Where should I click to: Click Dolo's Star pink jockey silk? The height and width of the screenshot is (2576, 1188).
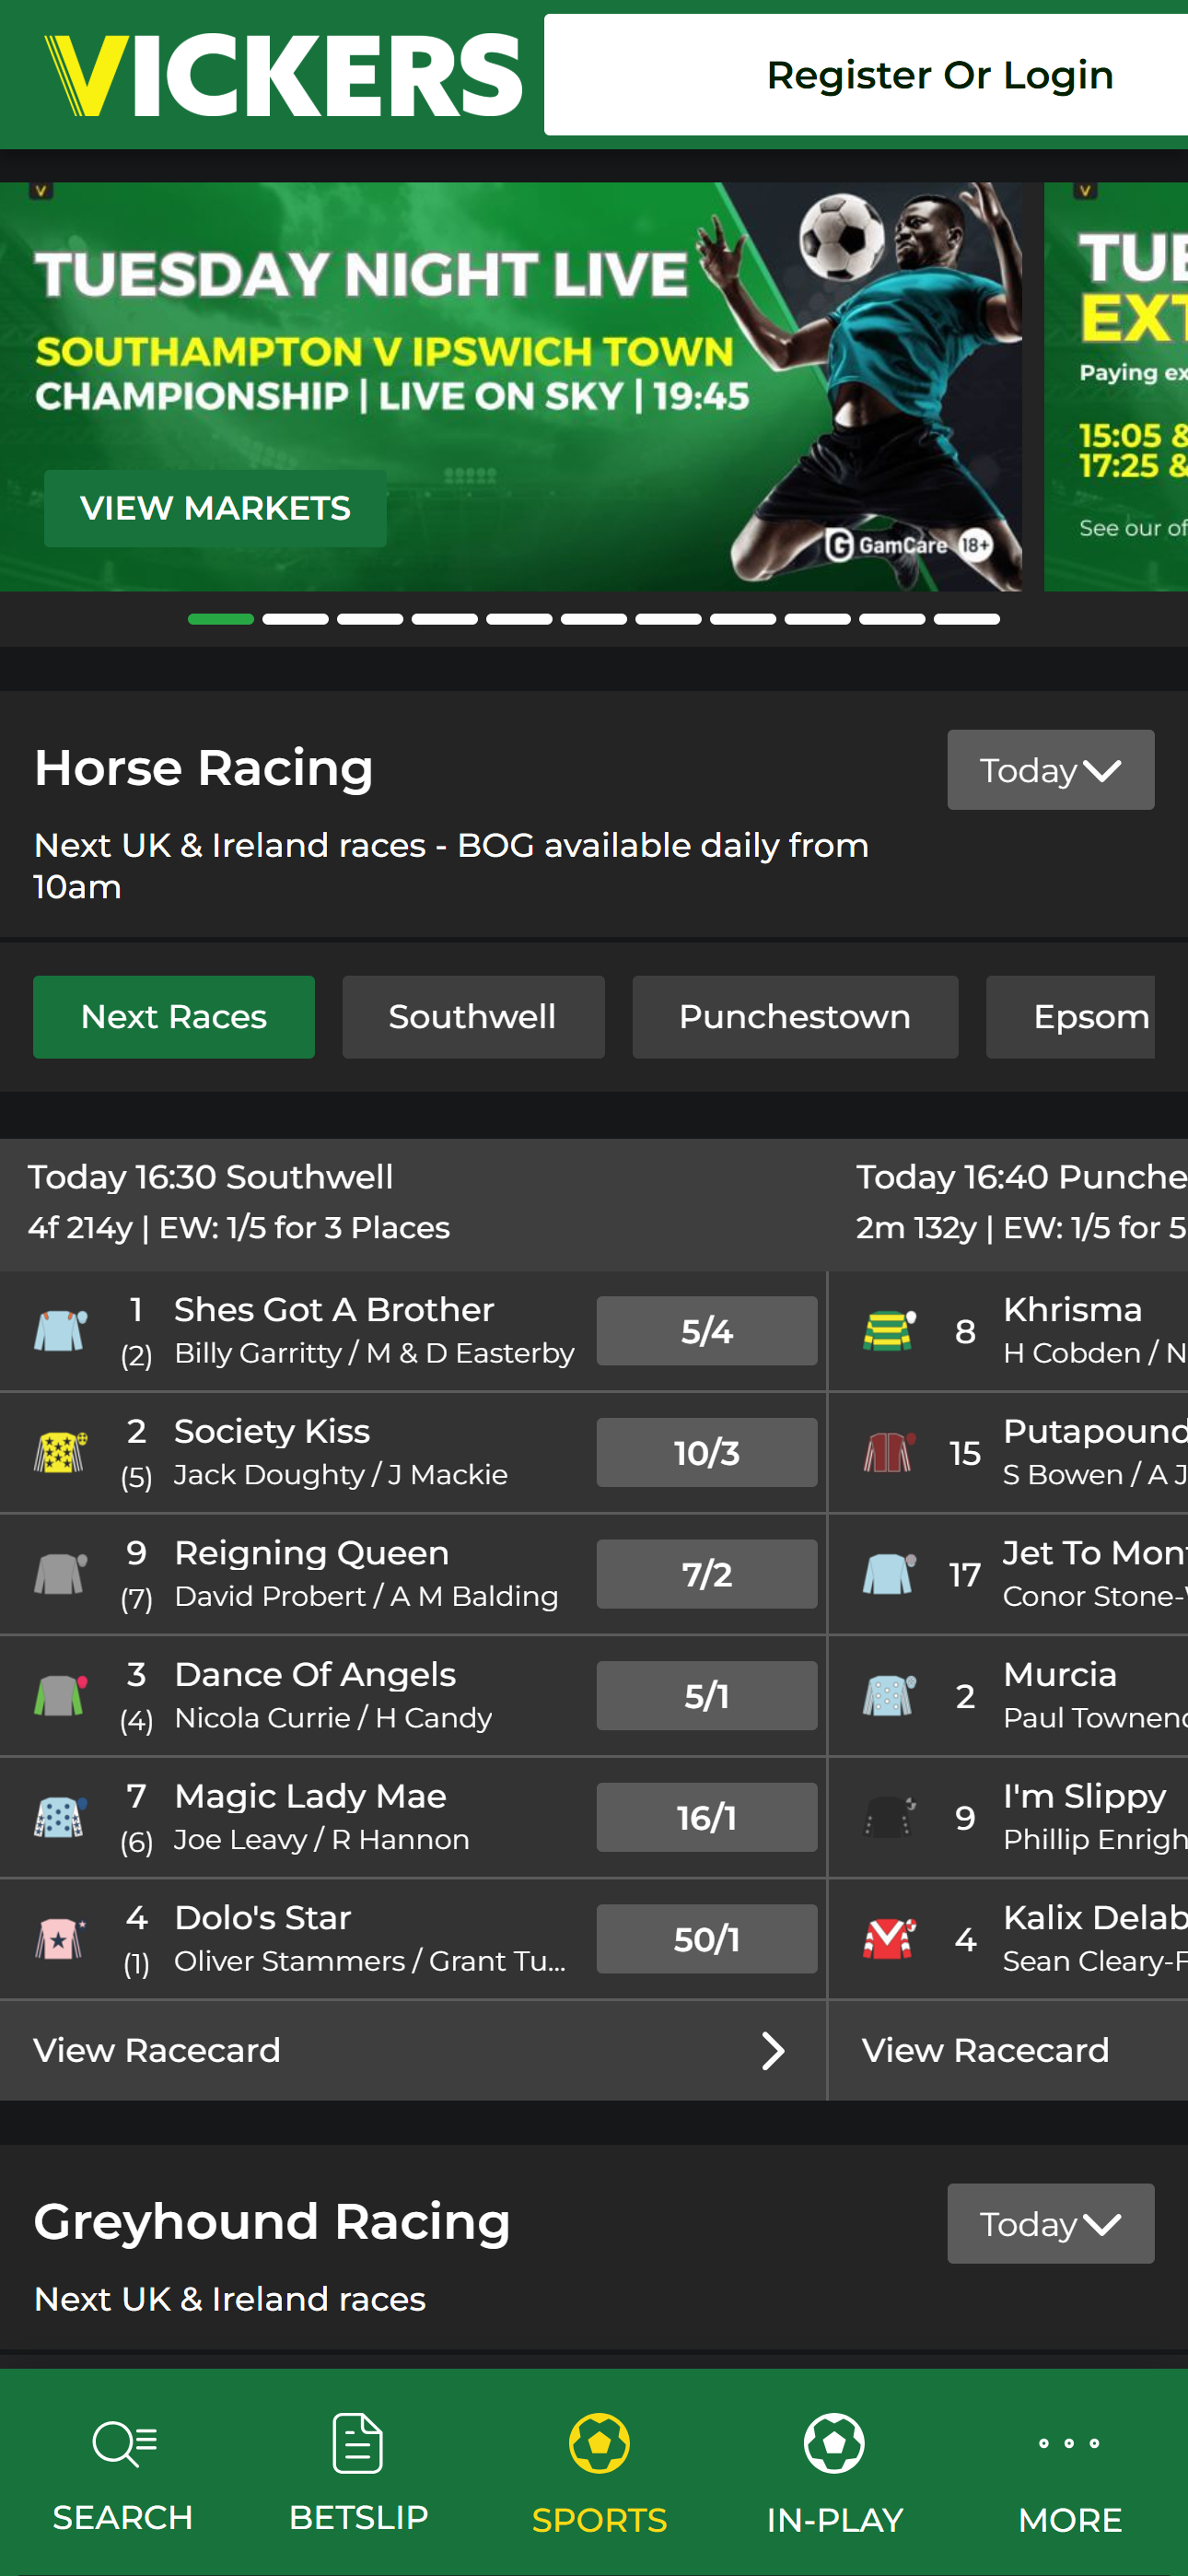click(60, 1939)
